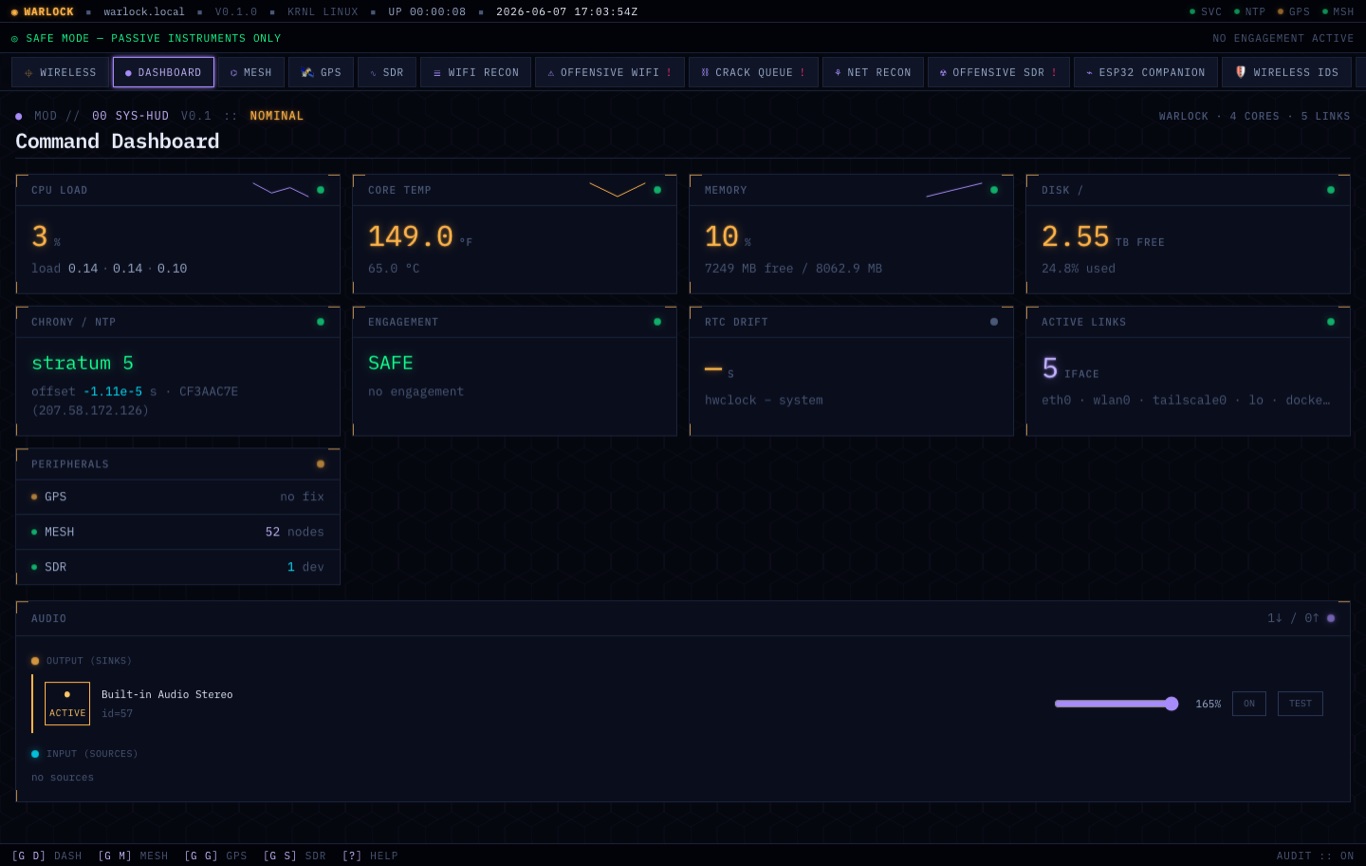The height and width of the screenshot is (866, 1366).
Task: Click the [G G] GPS shortcut
Action: tap(216, 856)
